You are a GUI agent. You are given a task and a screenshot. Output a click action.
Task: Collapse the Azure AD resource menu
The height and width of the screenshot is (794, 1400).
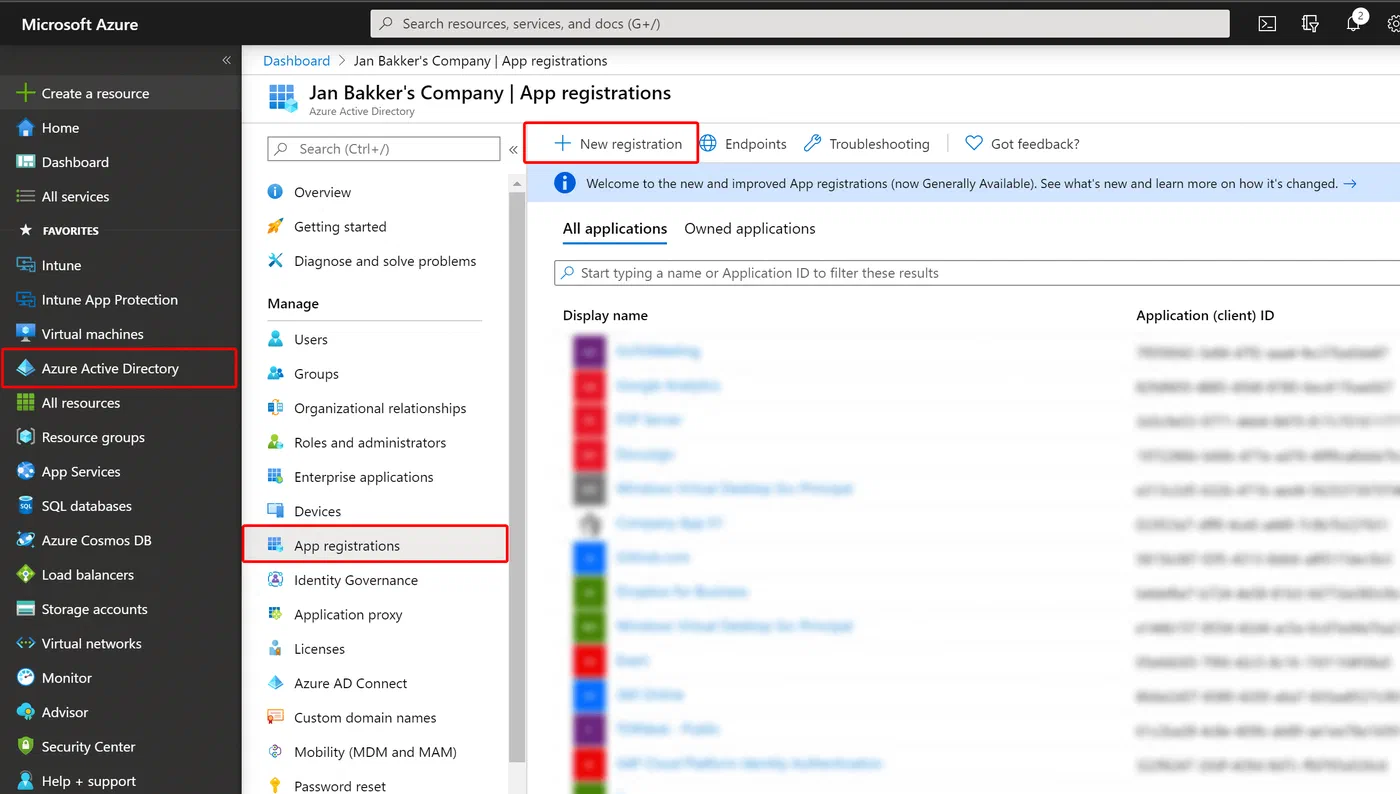514,149
